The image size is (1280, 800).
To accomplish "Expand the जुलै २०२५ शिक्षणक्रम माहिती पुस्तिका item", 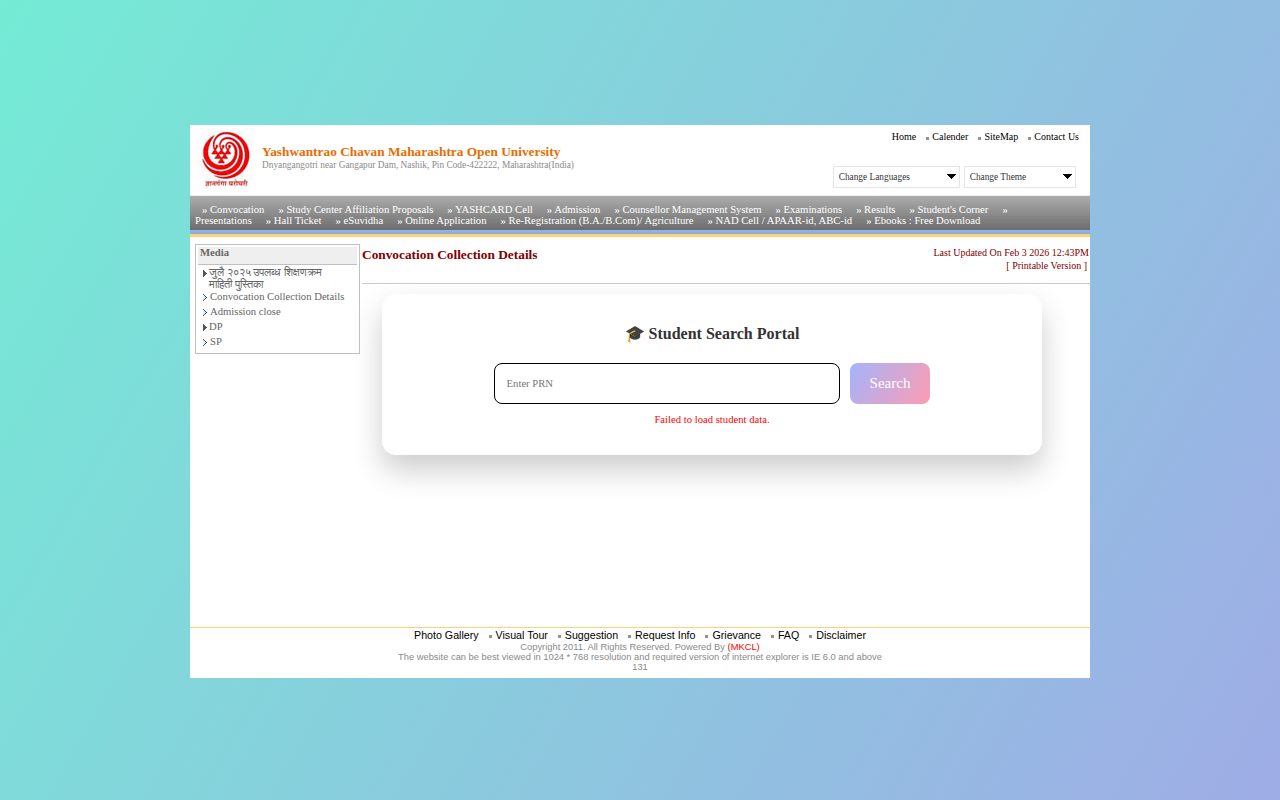I will [x=265, y=278].
